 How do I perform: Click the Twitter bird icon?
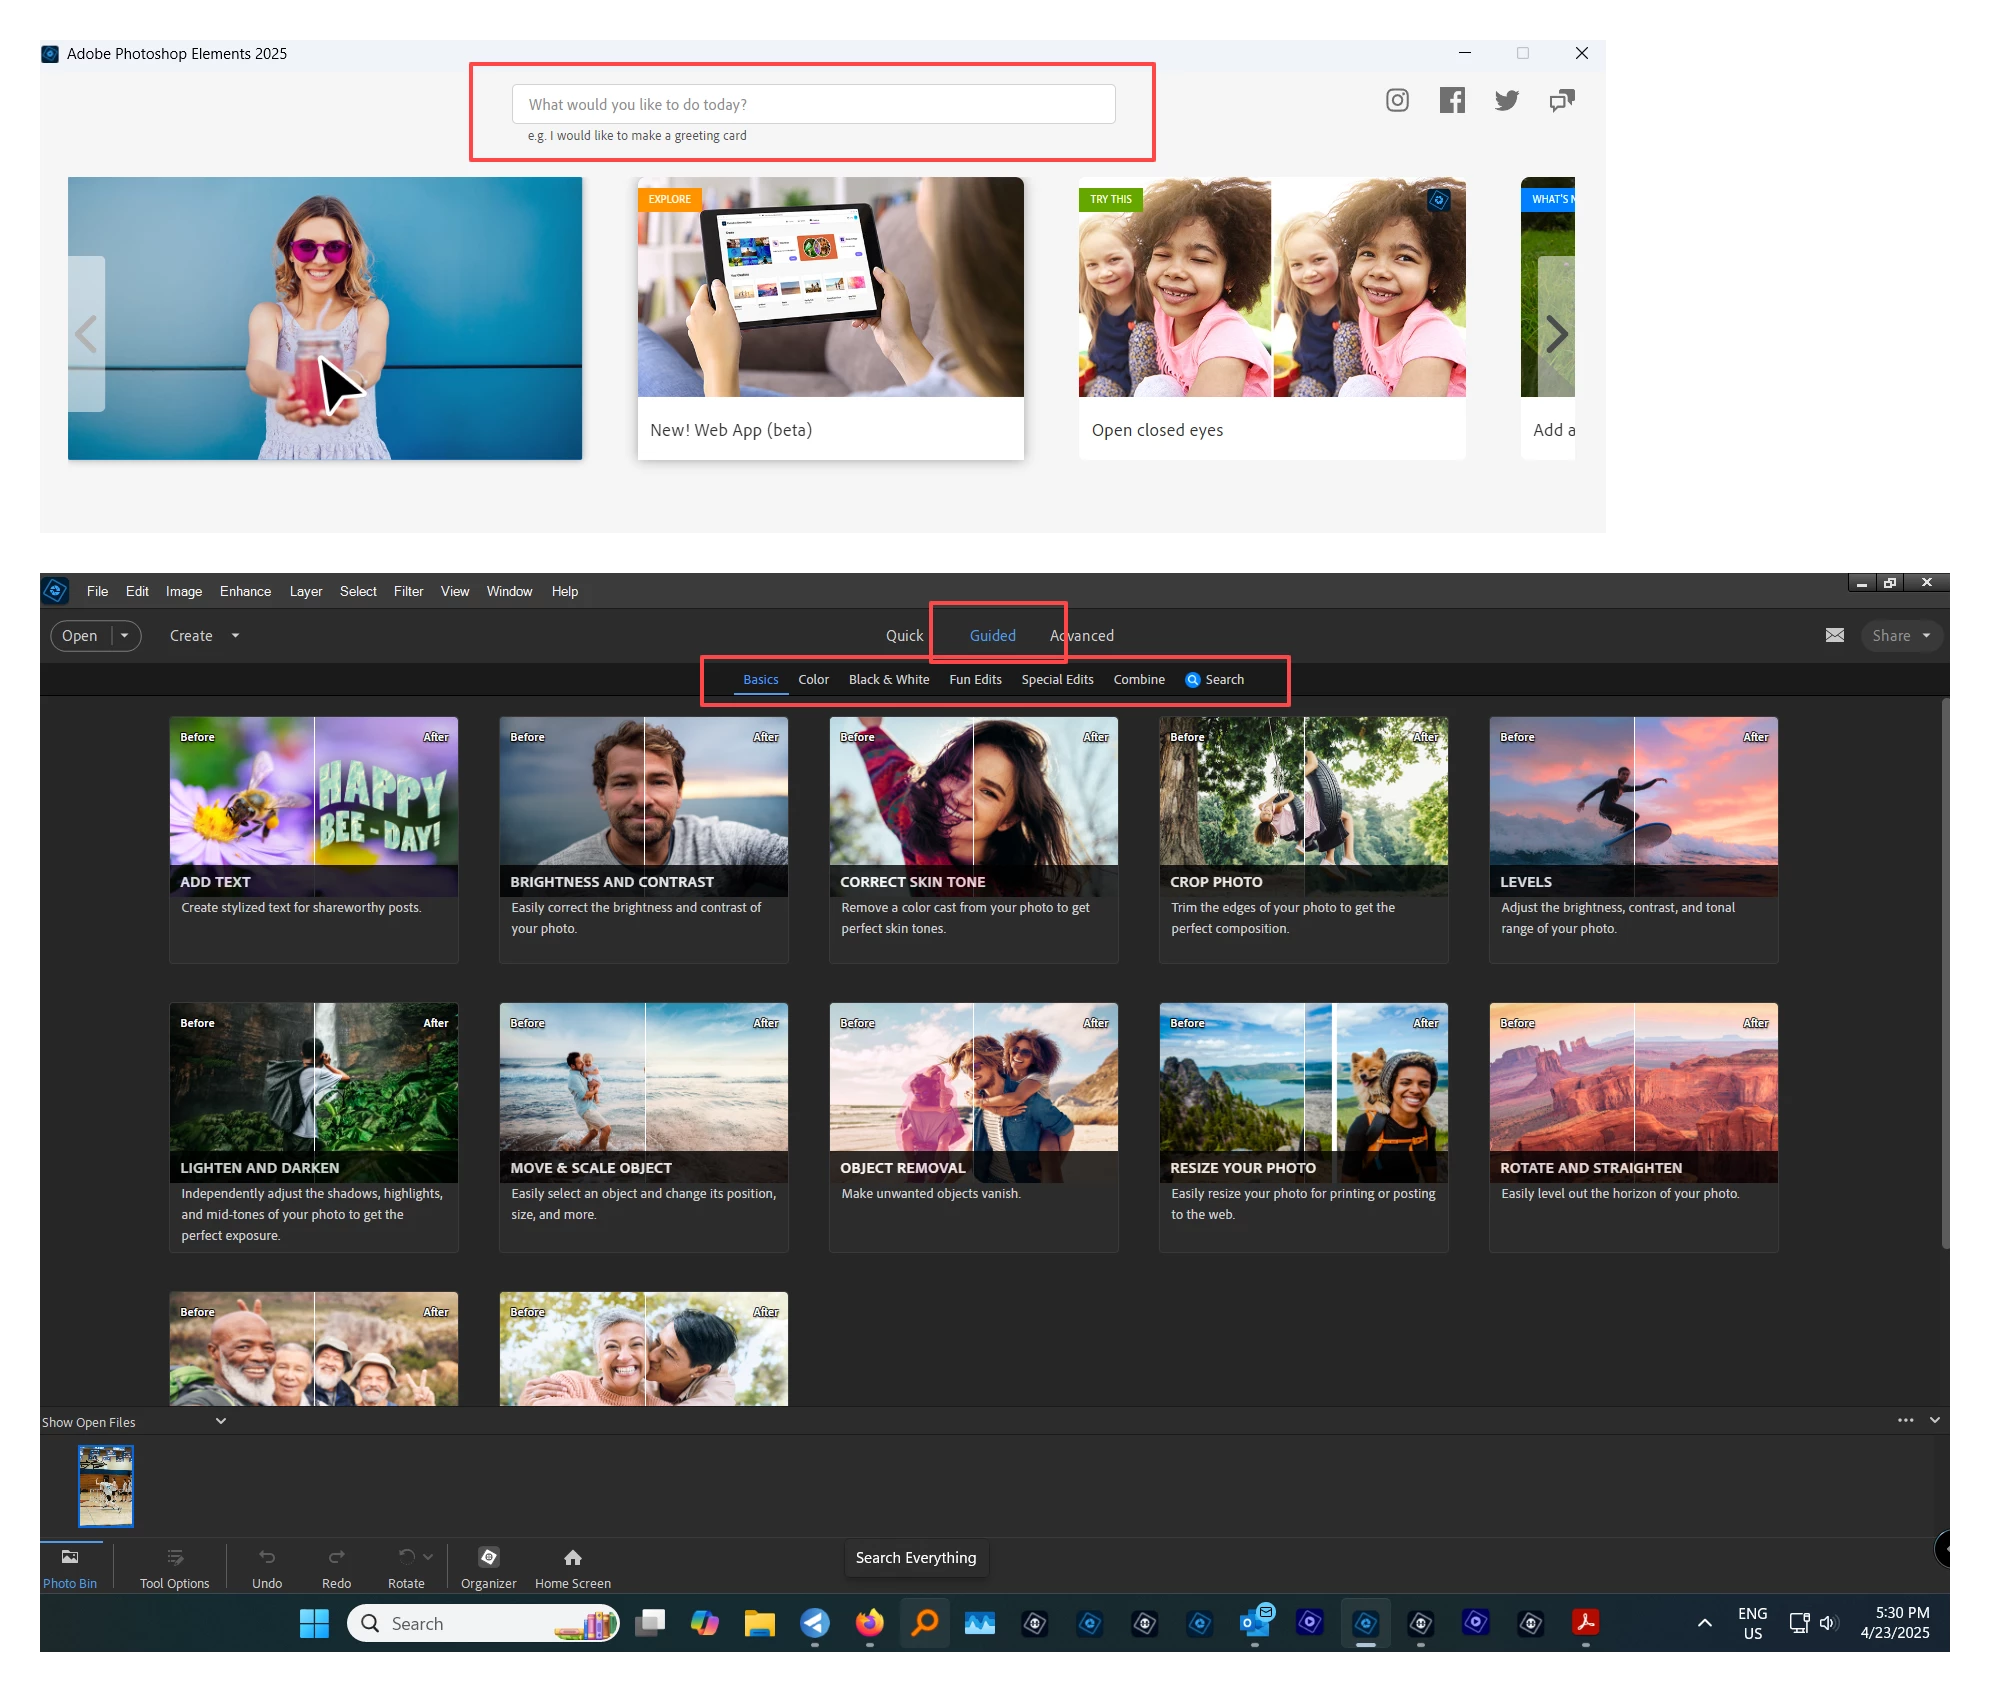1506,100
